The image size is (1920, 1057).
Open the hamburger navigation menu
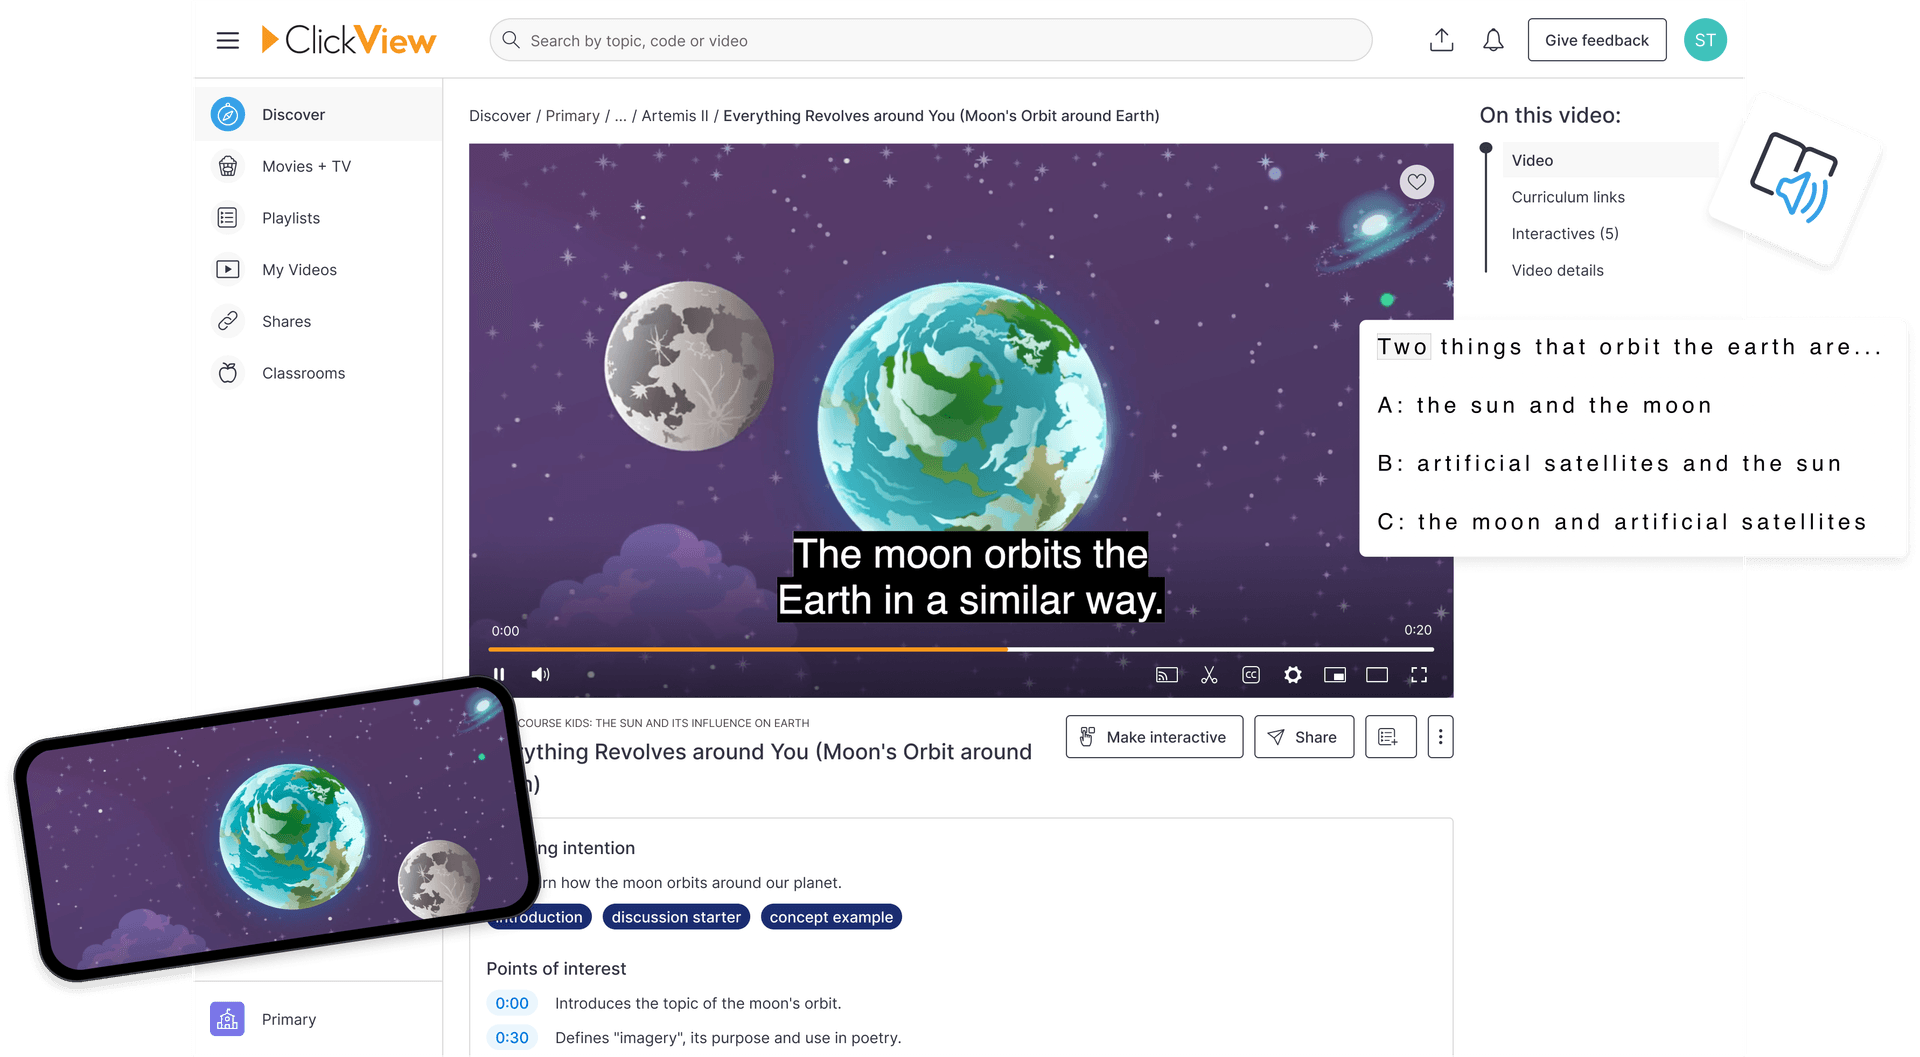(x=228, y=40)
